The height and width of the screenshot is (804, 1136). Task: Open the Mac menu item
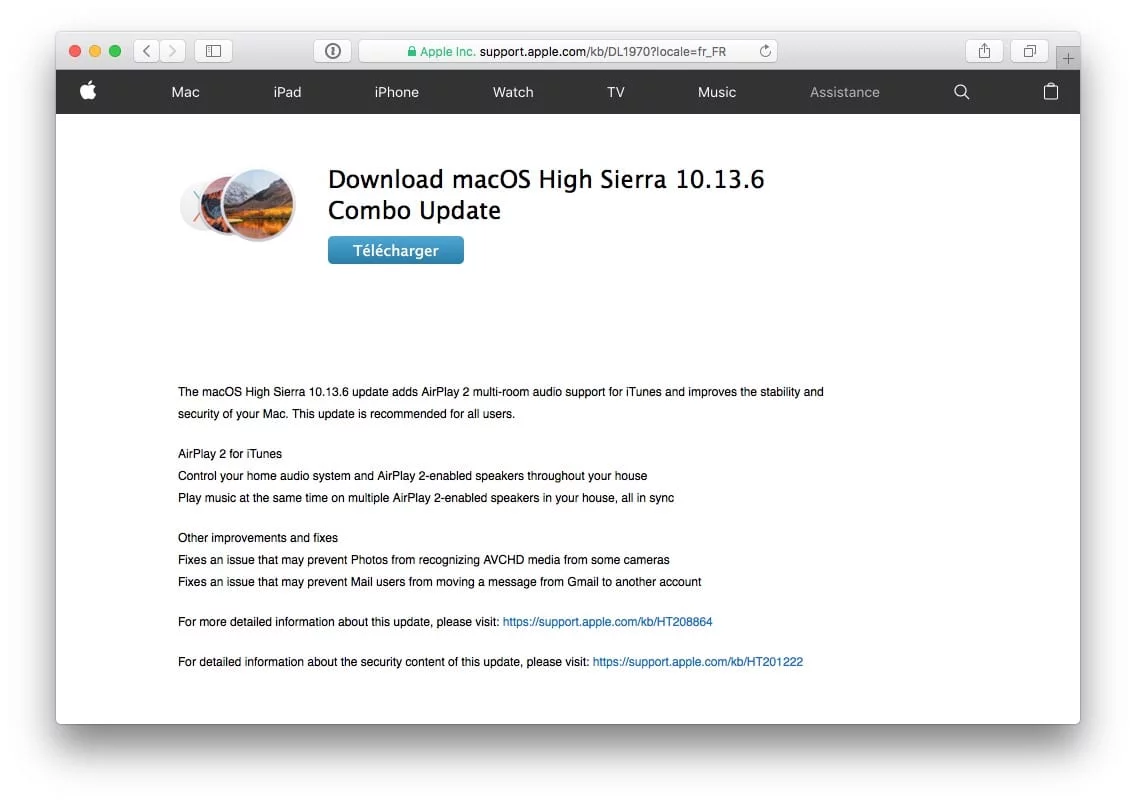[185, 92]
